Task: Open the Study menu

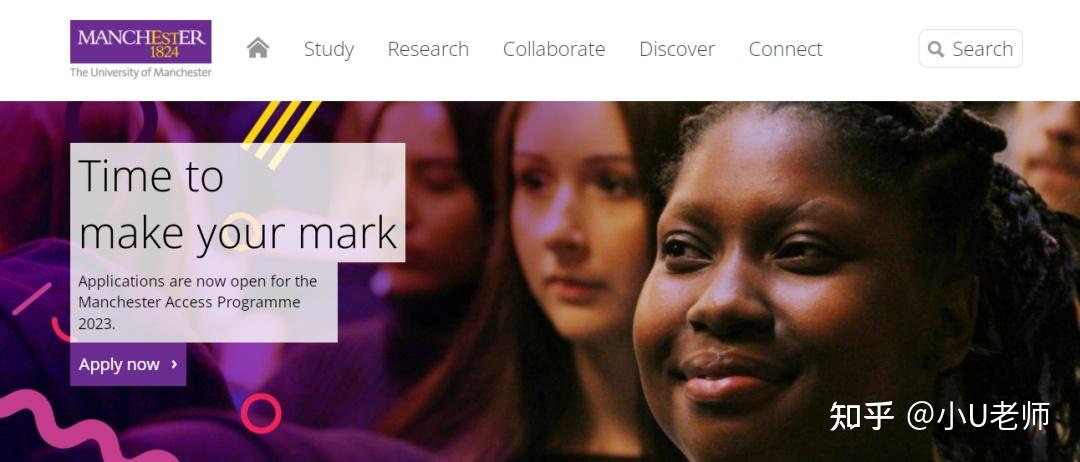Action: (329, 49)
